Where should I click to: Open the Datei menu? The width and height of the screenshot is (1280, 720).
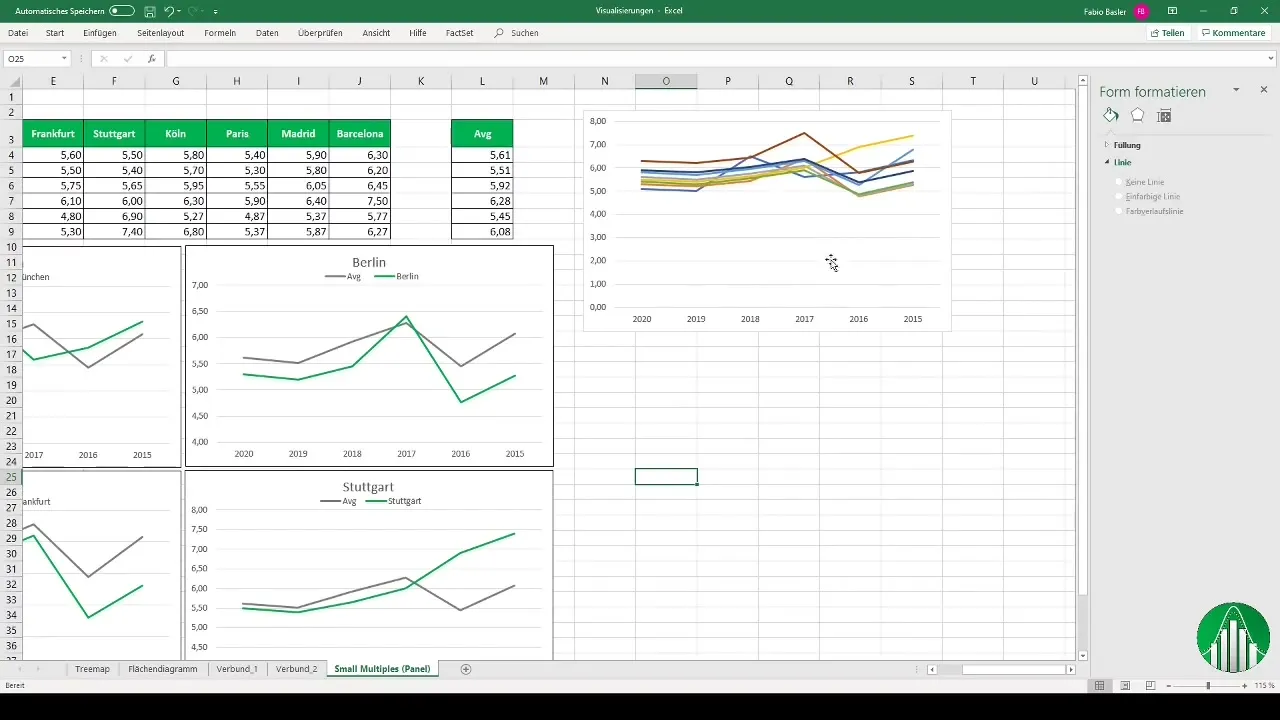(x=18, y=33)
